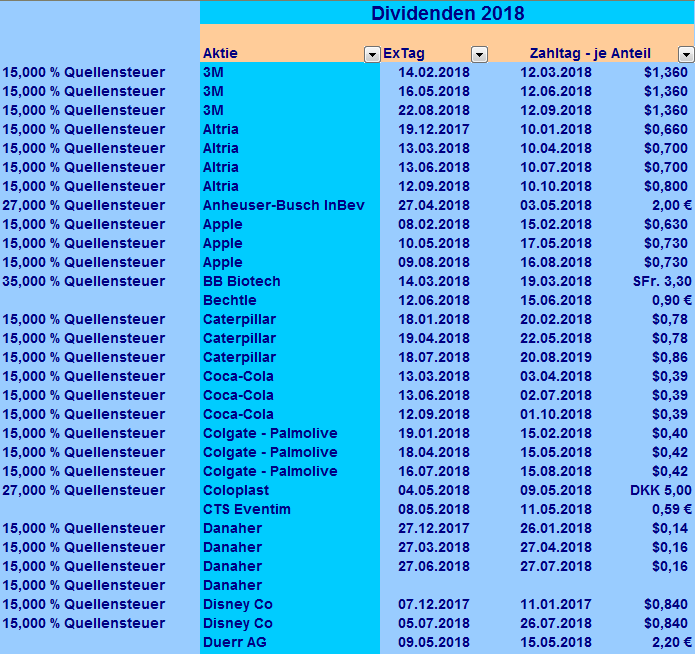Viewport: 695px width, 654px height.
Task: Select Coloplast dividend DKK 5,00
Action: pyautogui.click(x=661, y=490)
